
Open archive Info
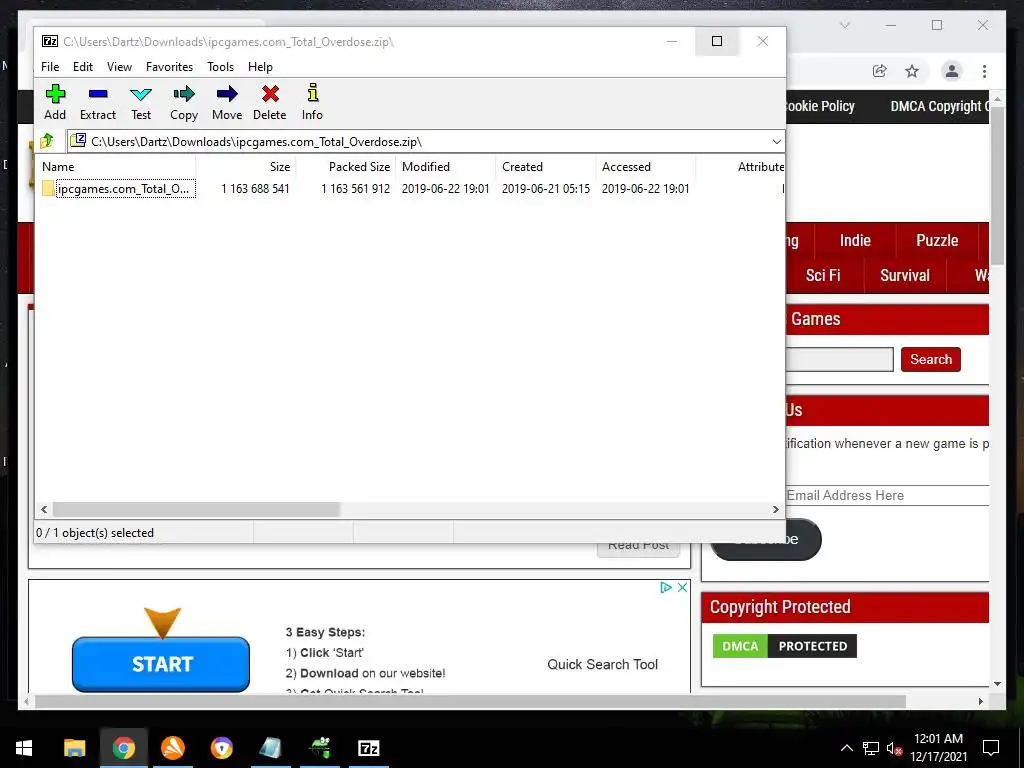coord(313,93)
